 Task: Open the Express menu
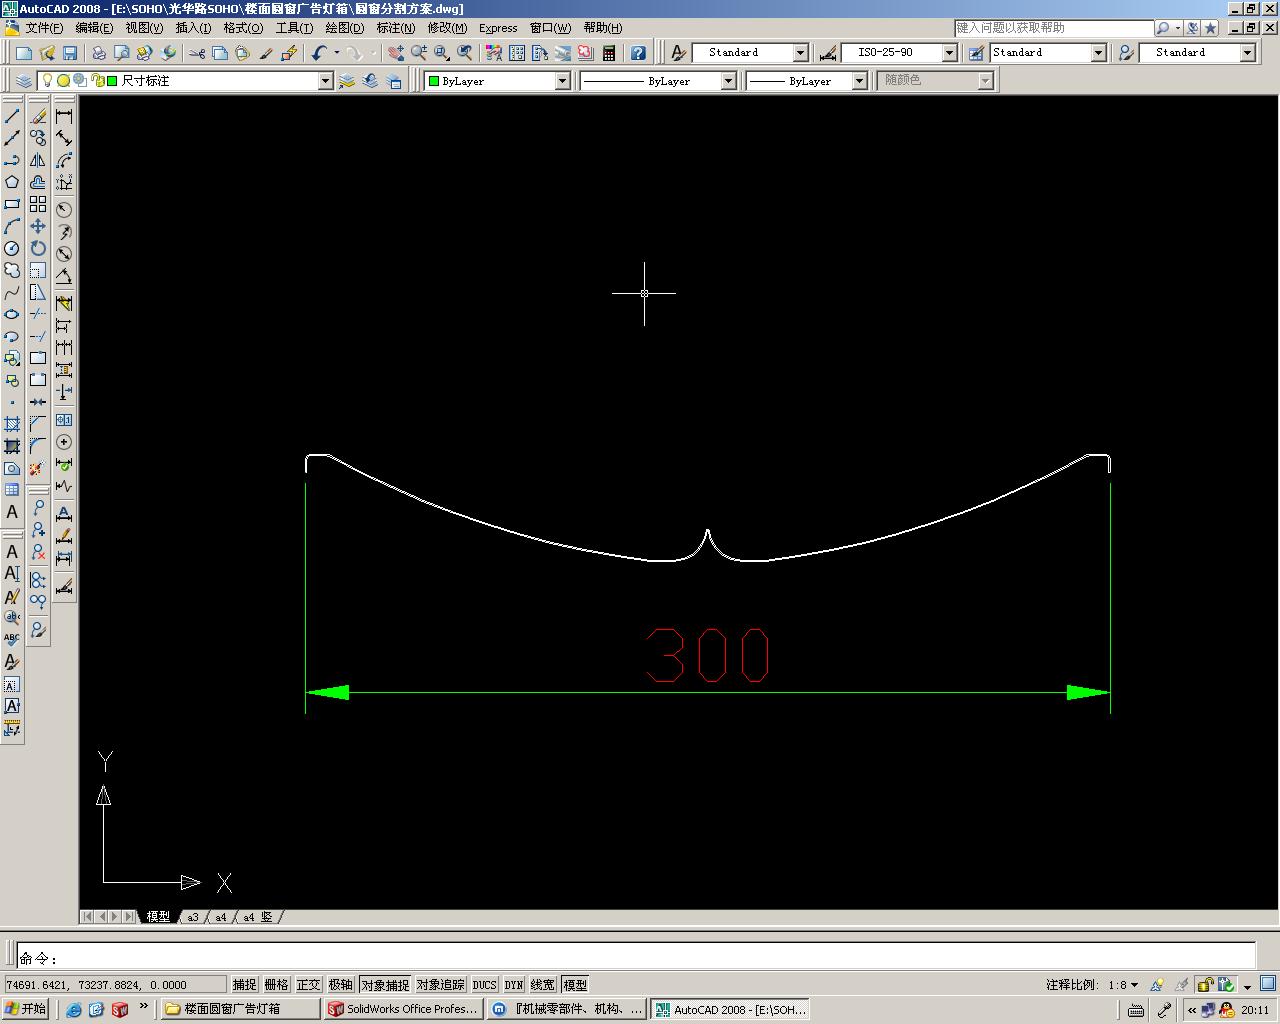pyautogui.click(x=498, y=28)
